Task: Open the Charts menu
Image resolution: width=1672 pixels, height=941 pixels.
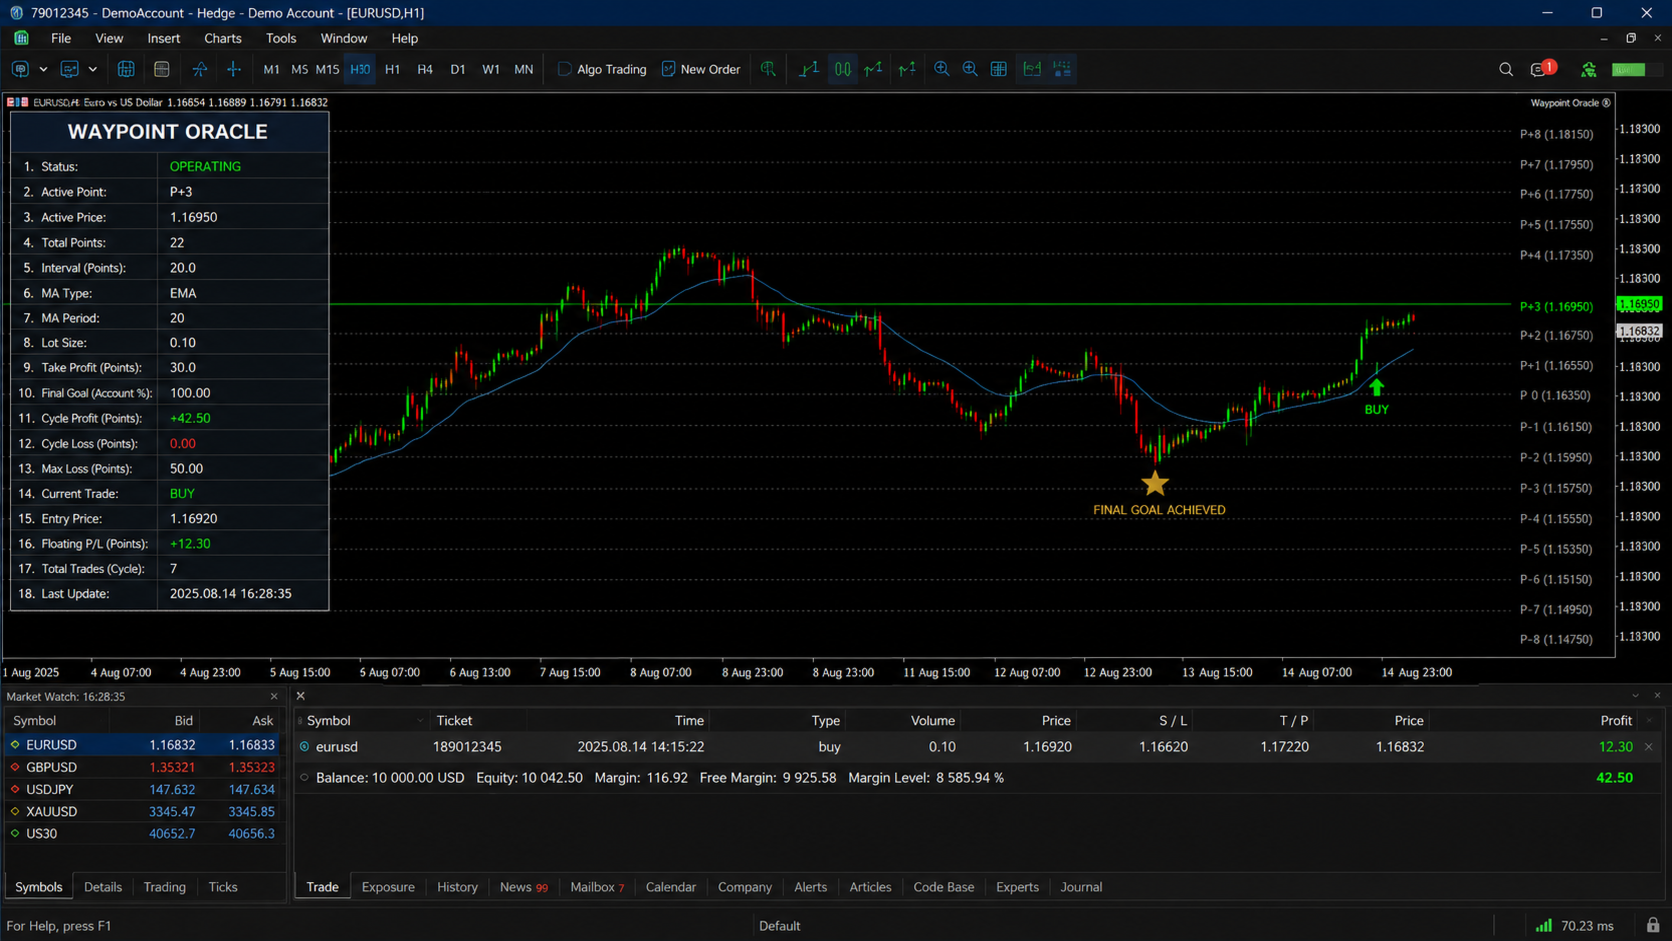Action: point(223,38)
